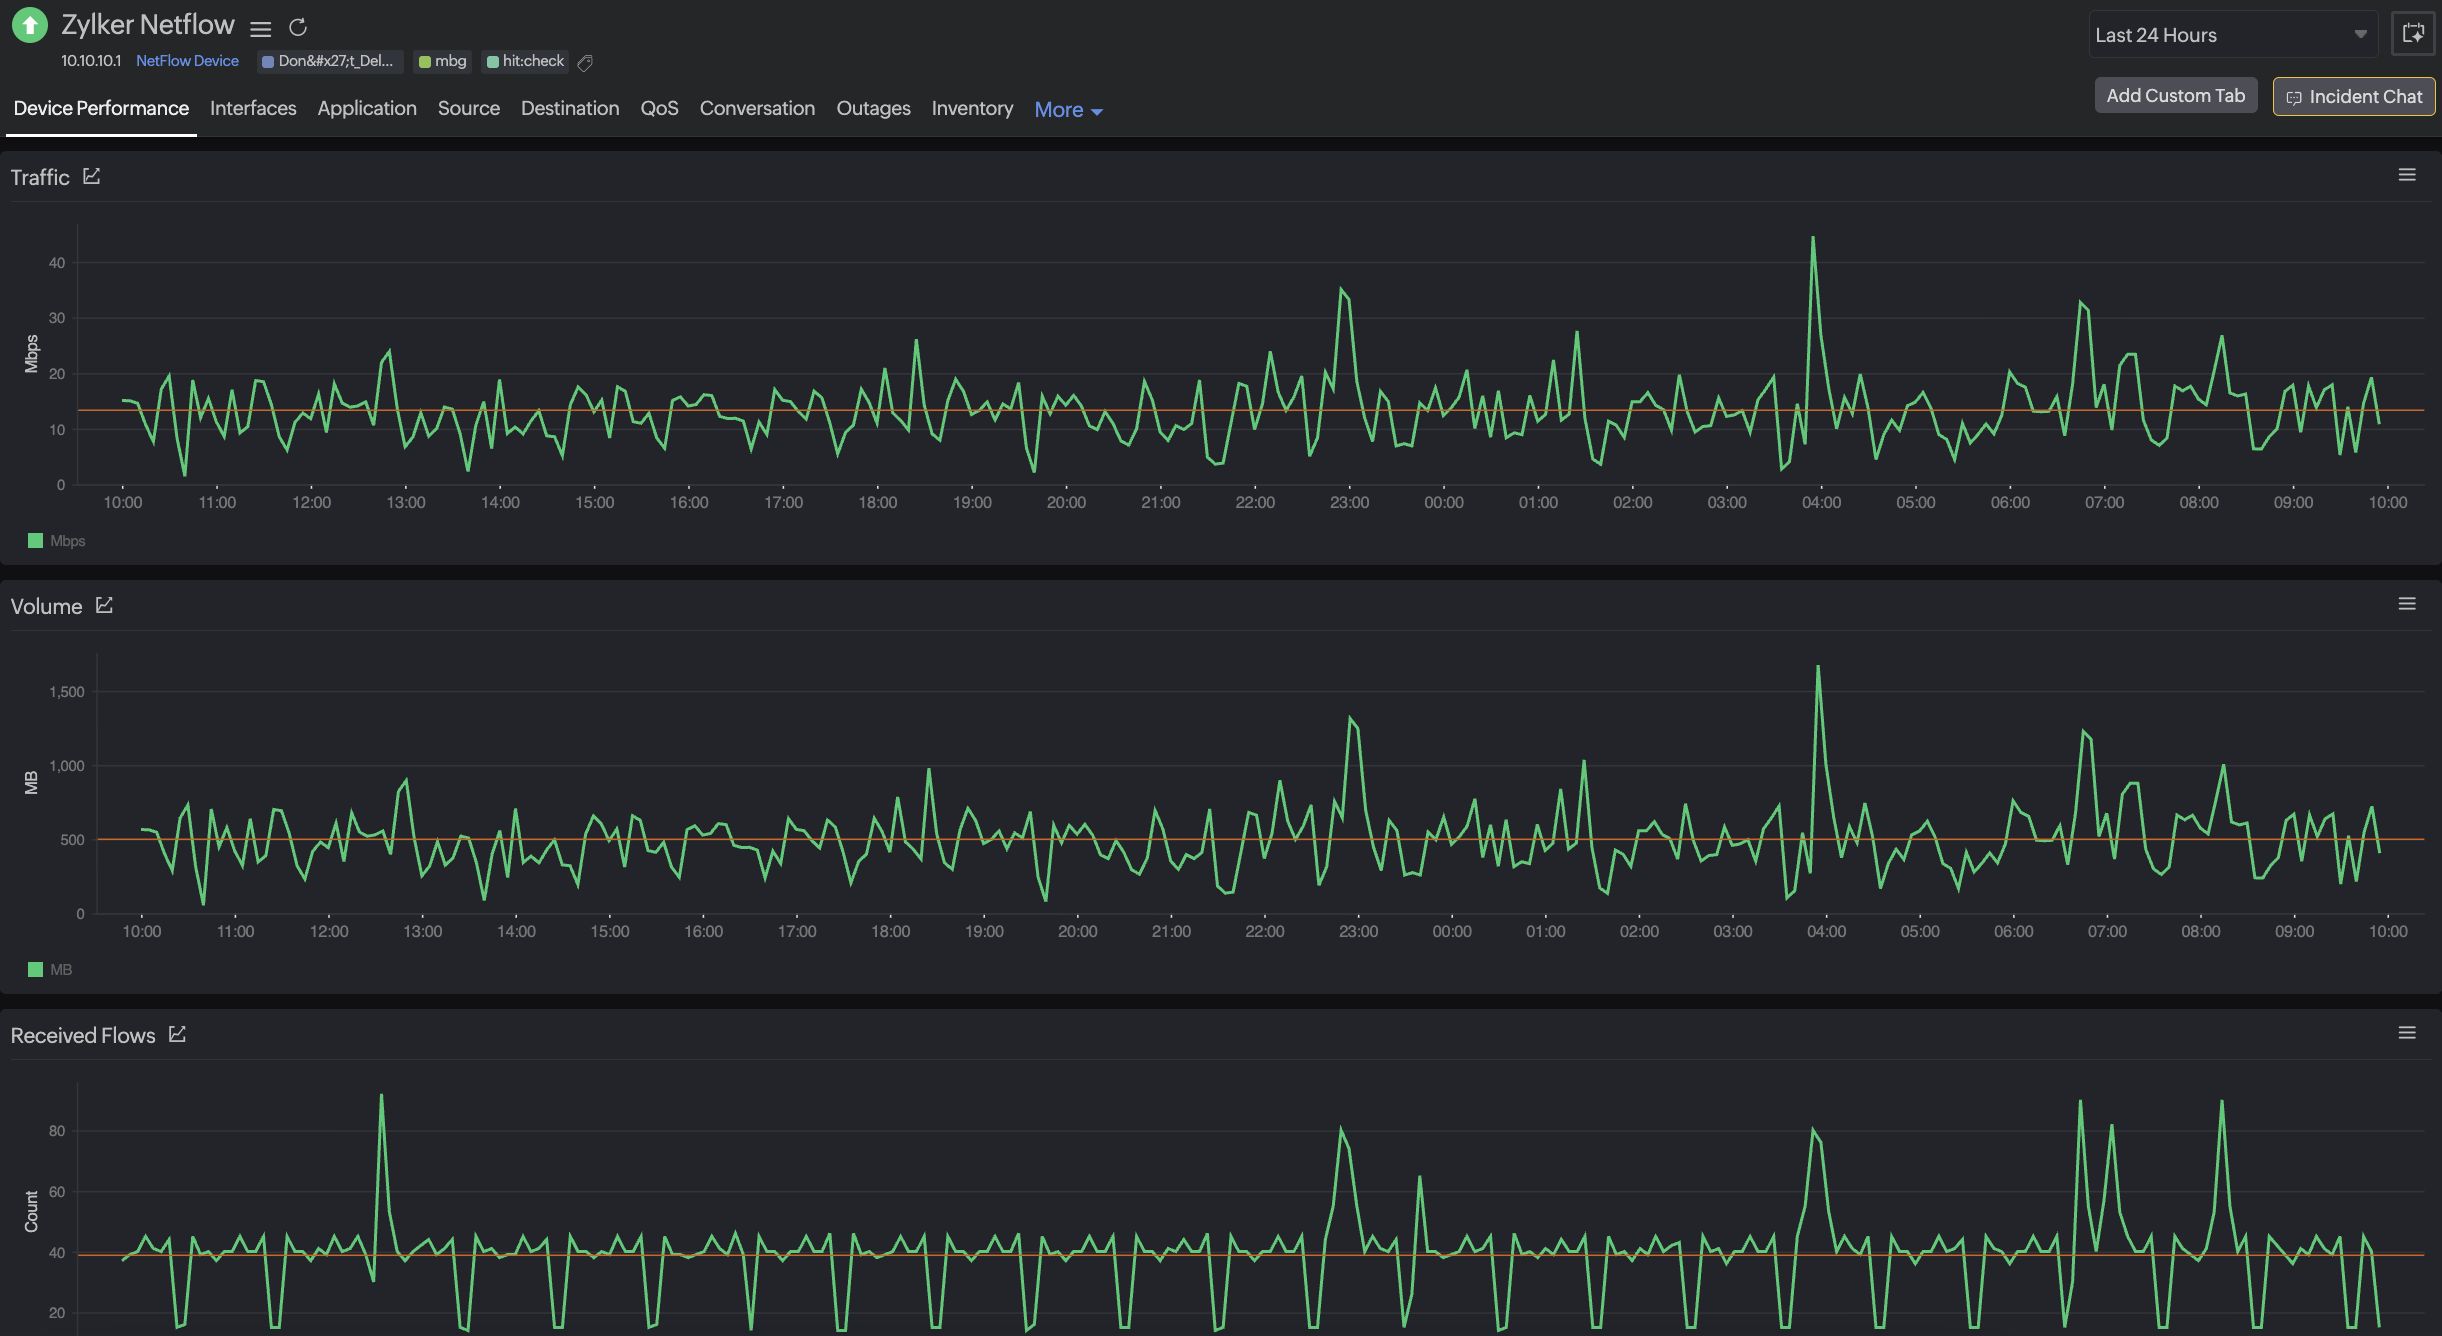Screen dimensions: 2442x1336
Task: Open the Received Flows panel options menu
Action: tap(2407, 1033)
